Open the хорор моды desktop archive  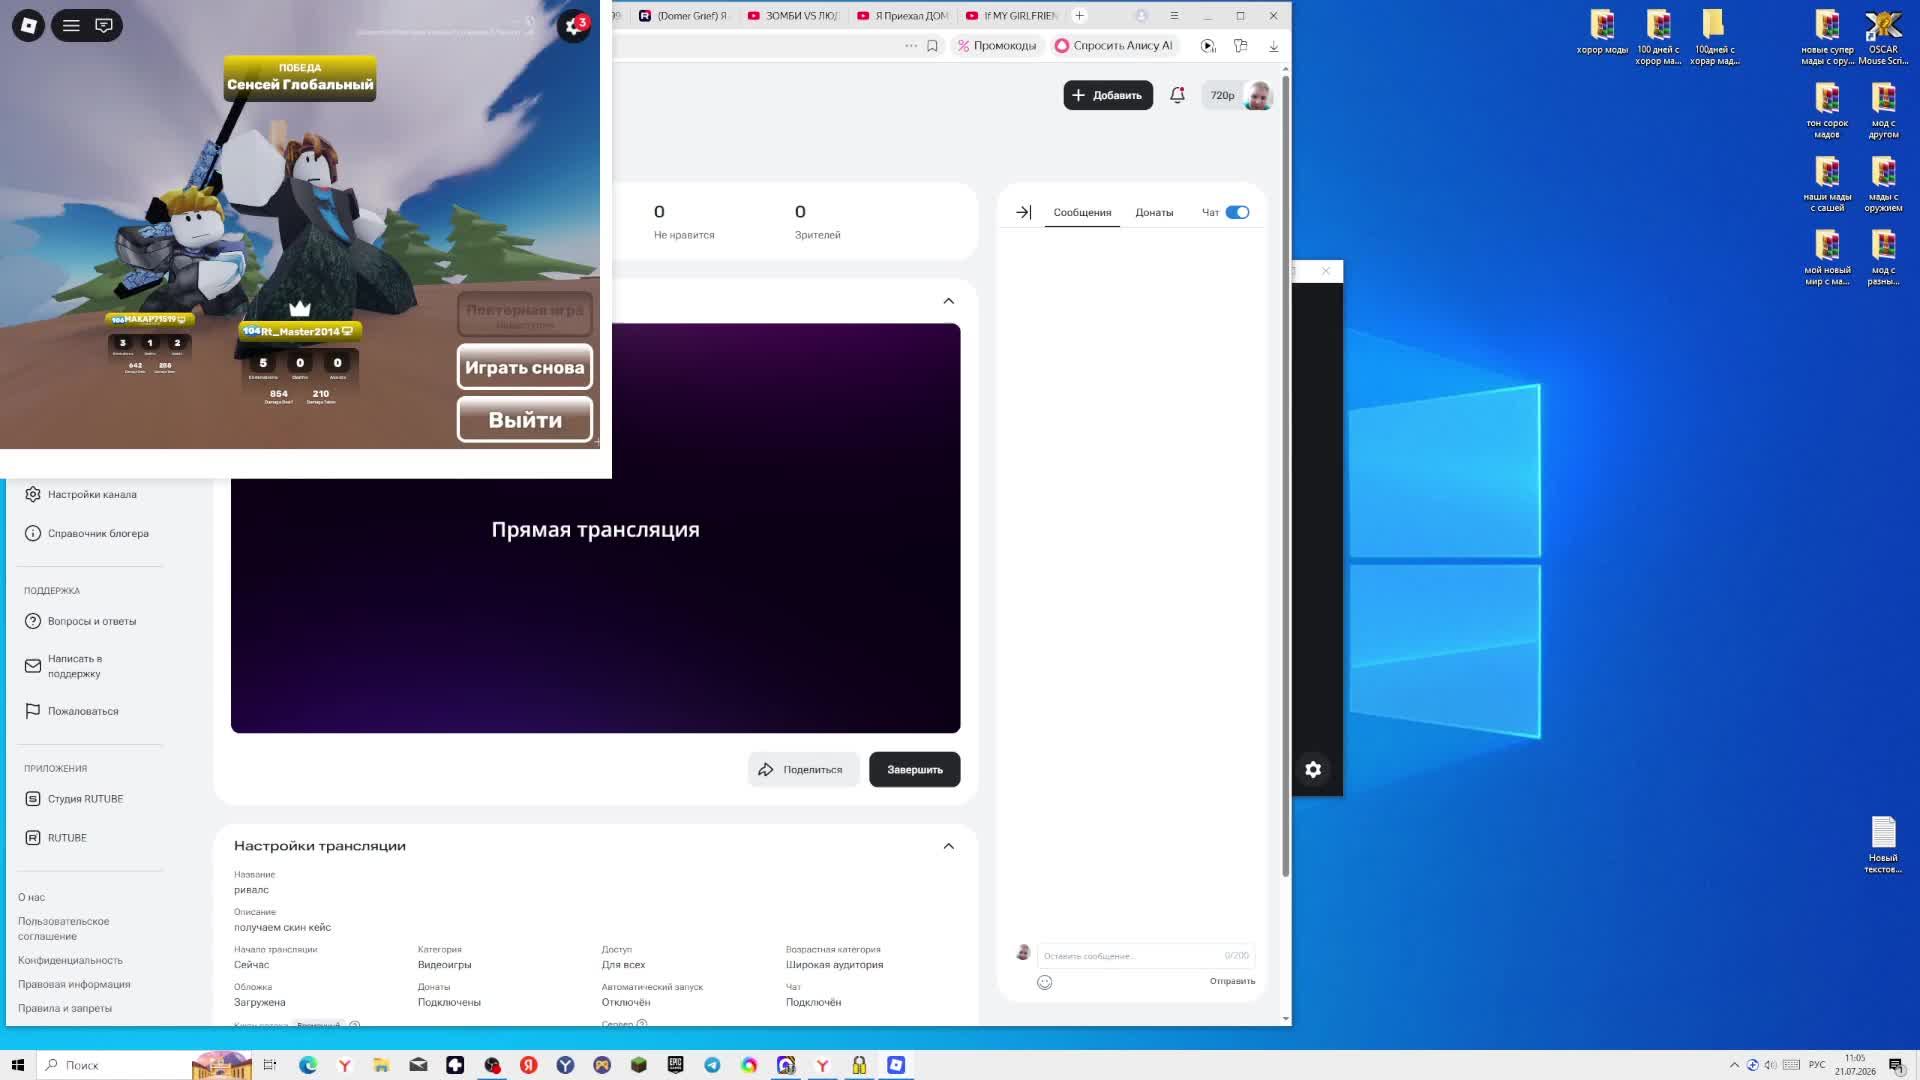tap(1602, 31)
